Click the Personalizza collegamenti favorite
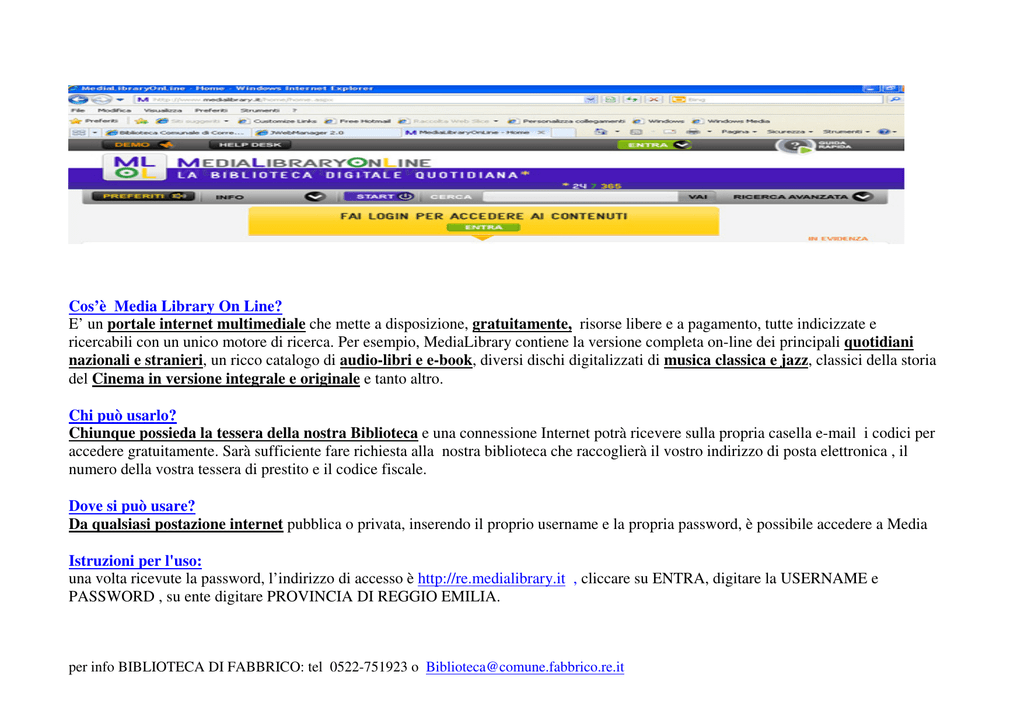Screen dimensions: 1024x724 [566, 121]
